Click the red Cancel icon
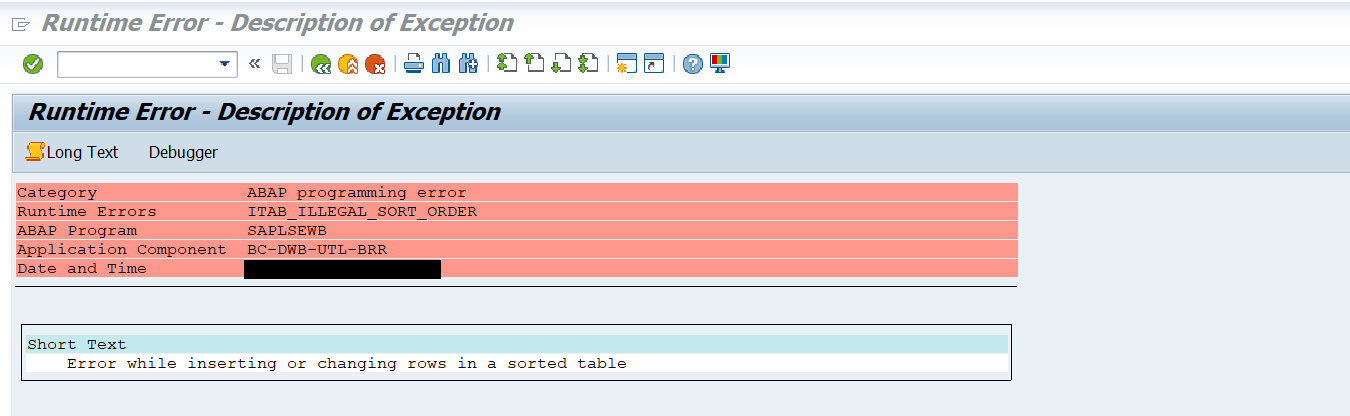This screenshot has height=416, width=1350. (375, 64)
